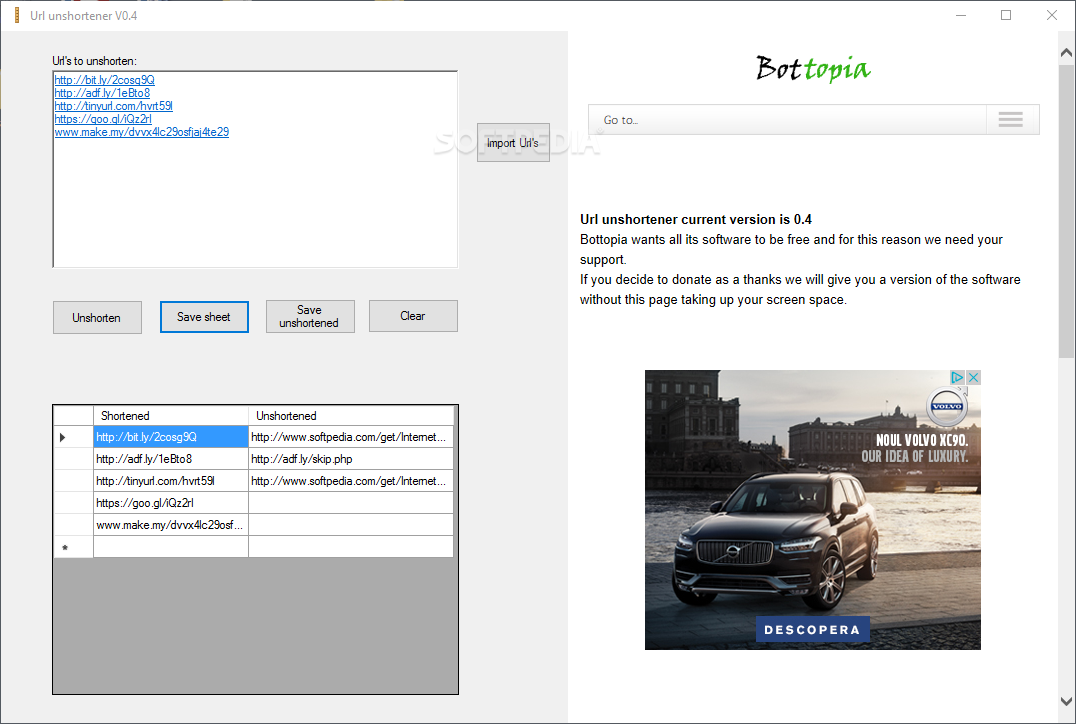1076x724 pixels.
Task: Select unshortened softpedia cell in bit.ly row
Action: 351,437
